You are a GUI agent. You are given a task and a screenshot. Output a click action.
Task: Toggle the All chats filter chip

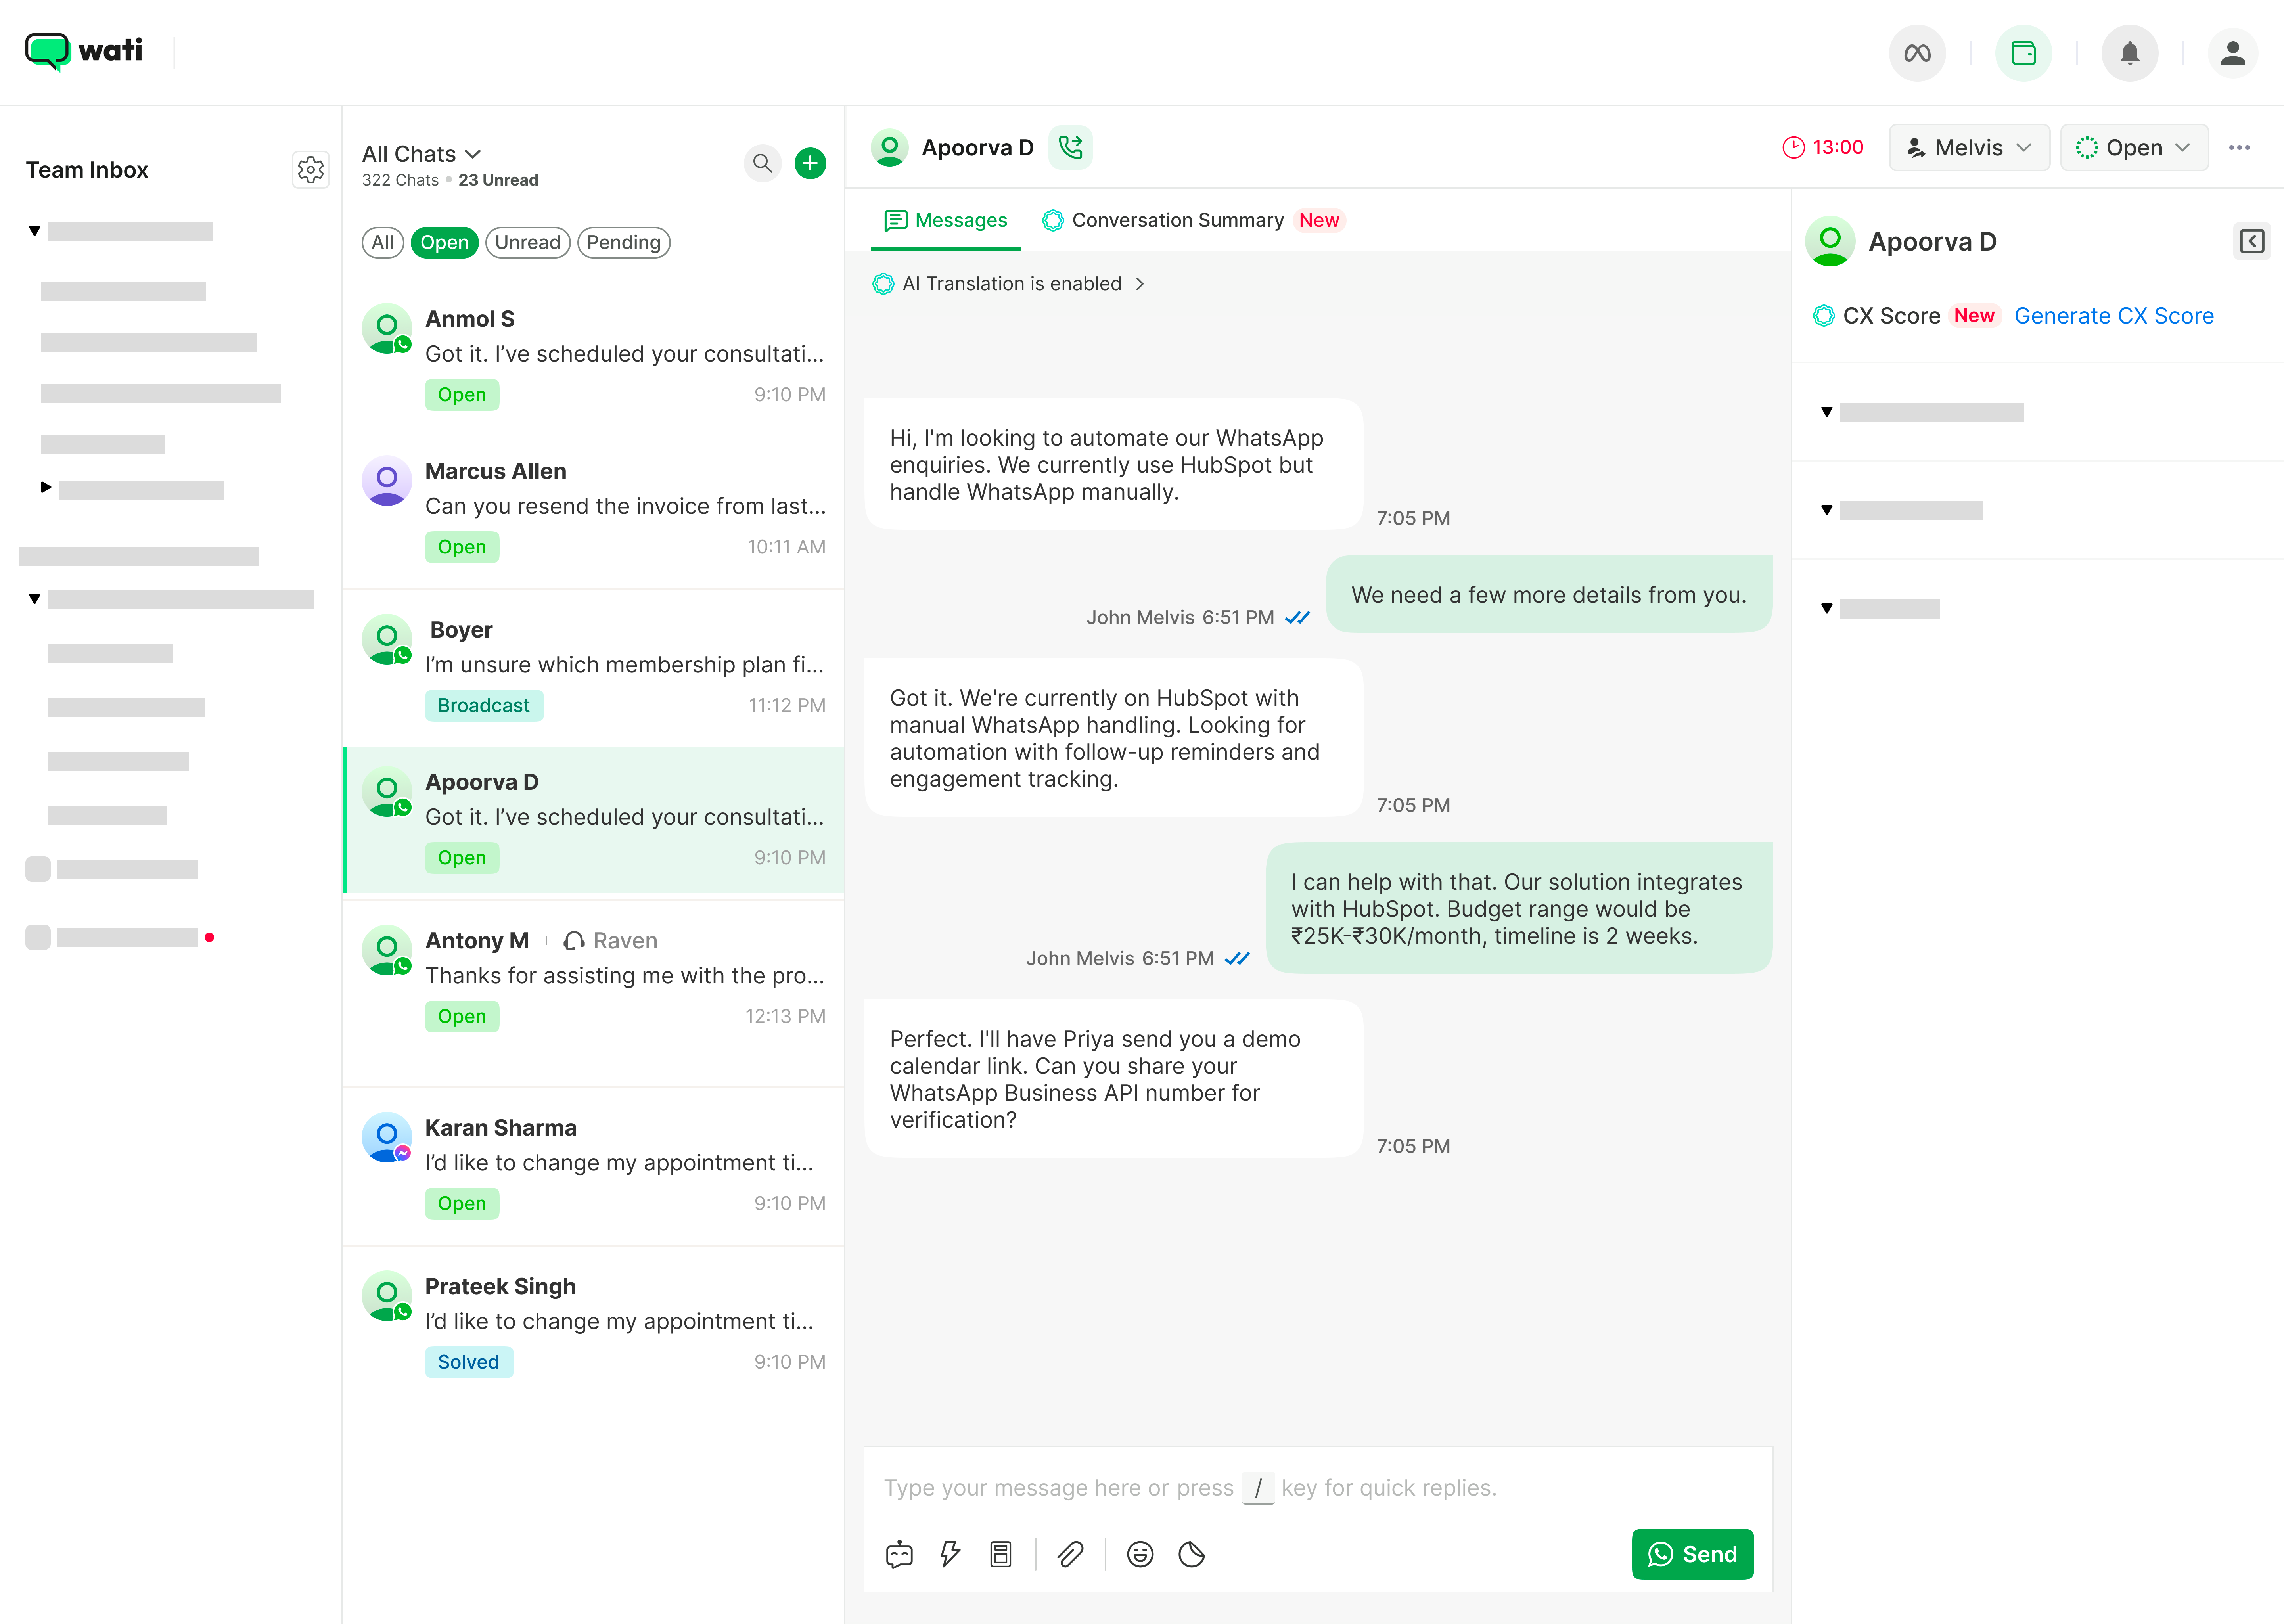tap(382, 242)
